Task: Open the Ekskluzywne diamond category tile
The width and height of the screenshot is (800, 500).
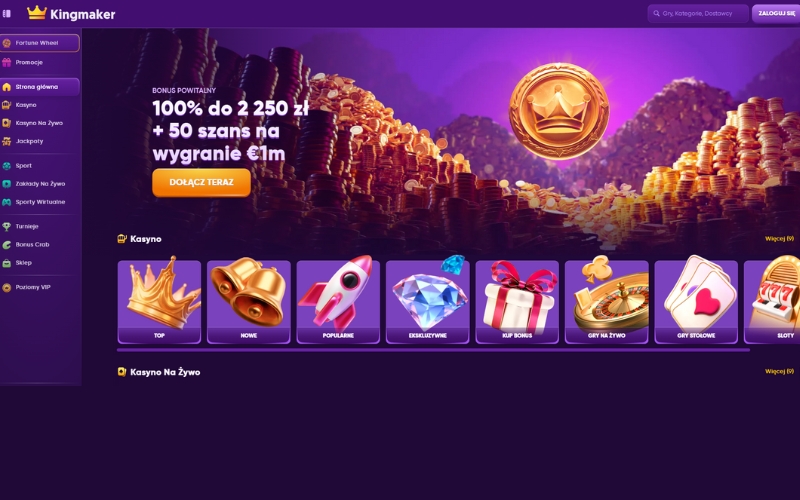Action: click(x=428, y=301)
